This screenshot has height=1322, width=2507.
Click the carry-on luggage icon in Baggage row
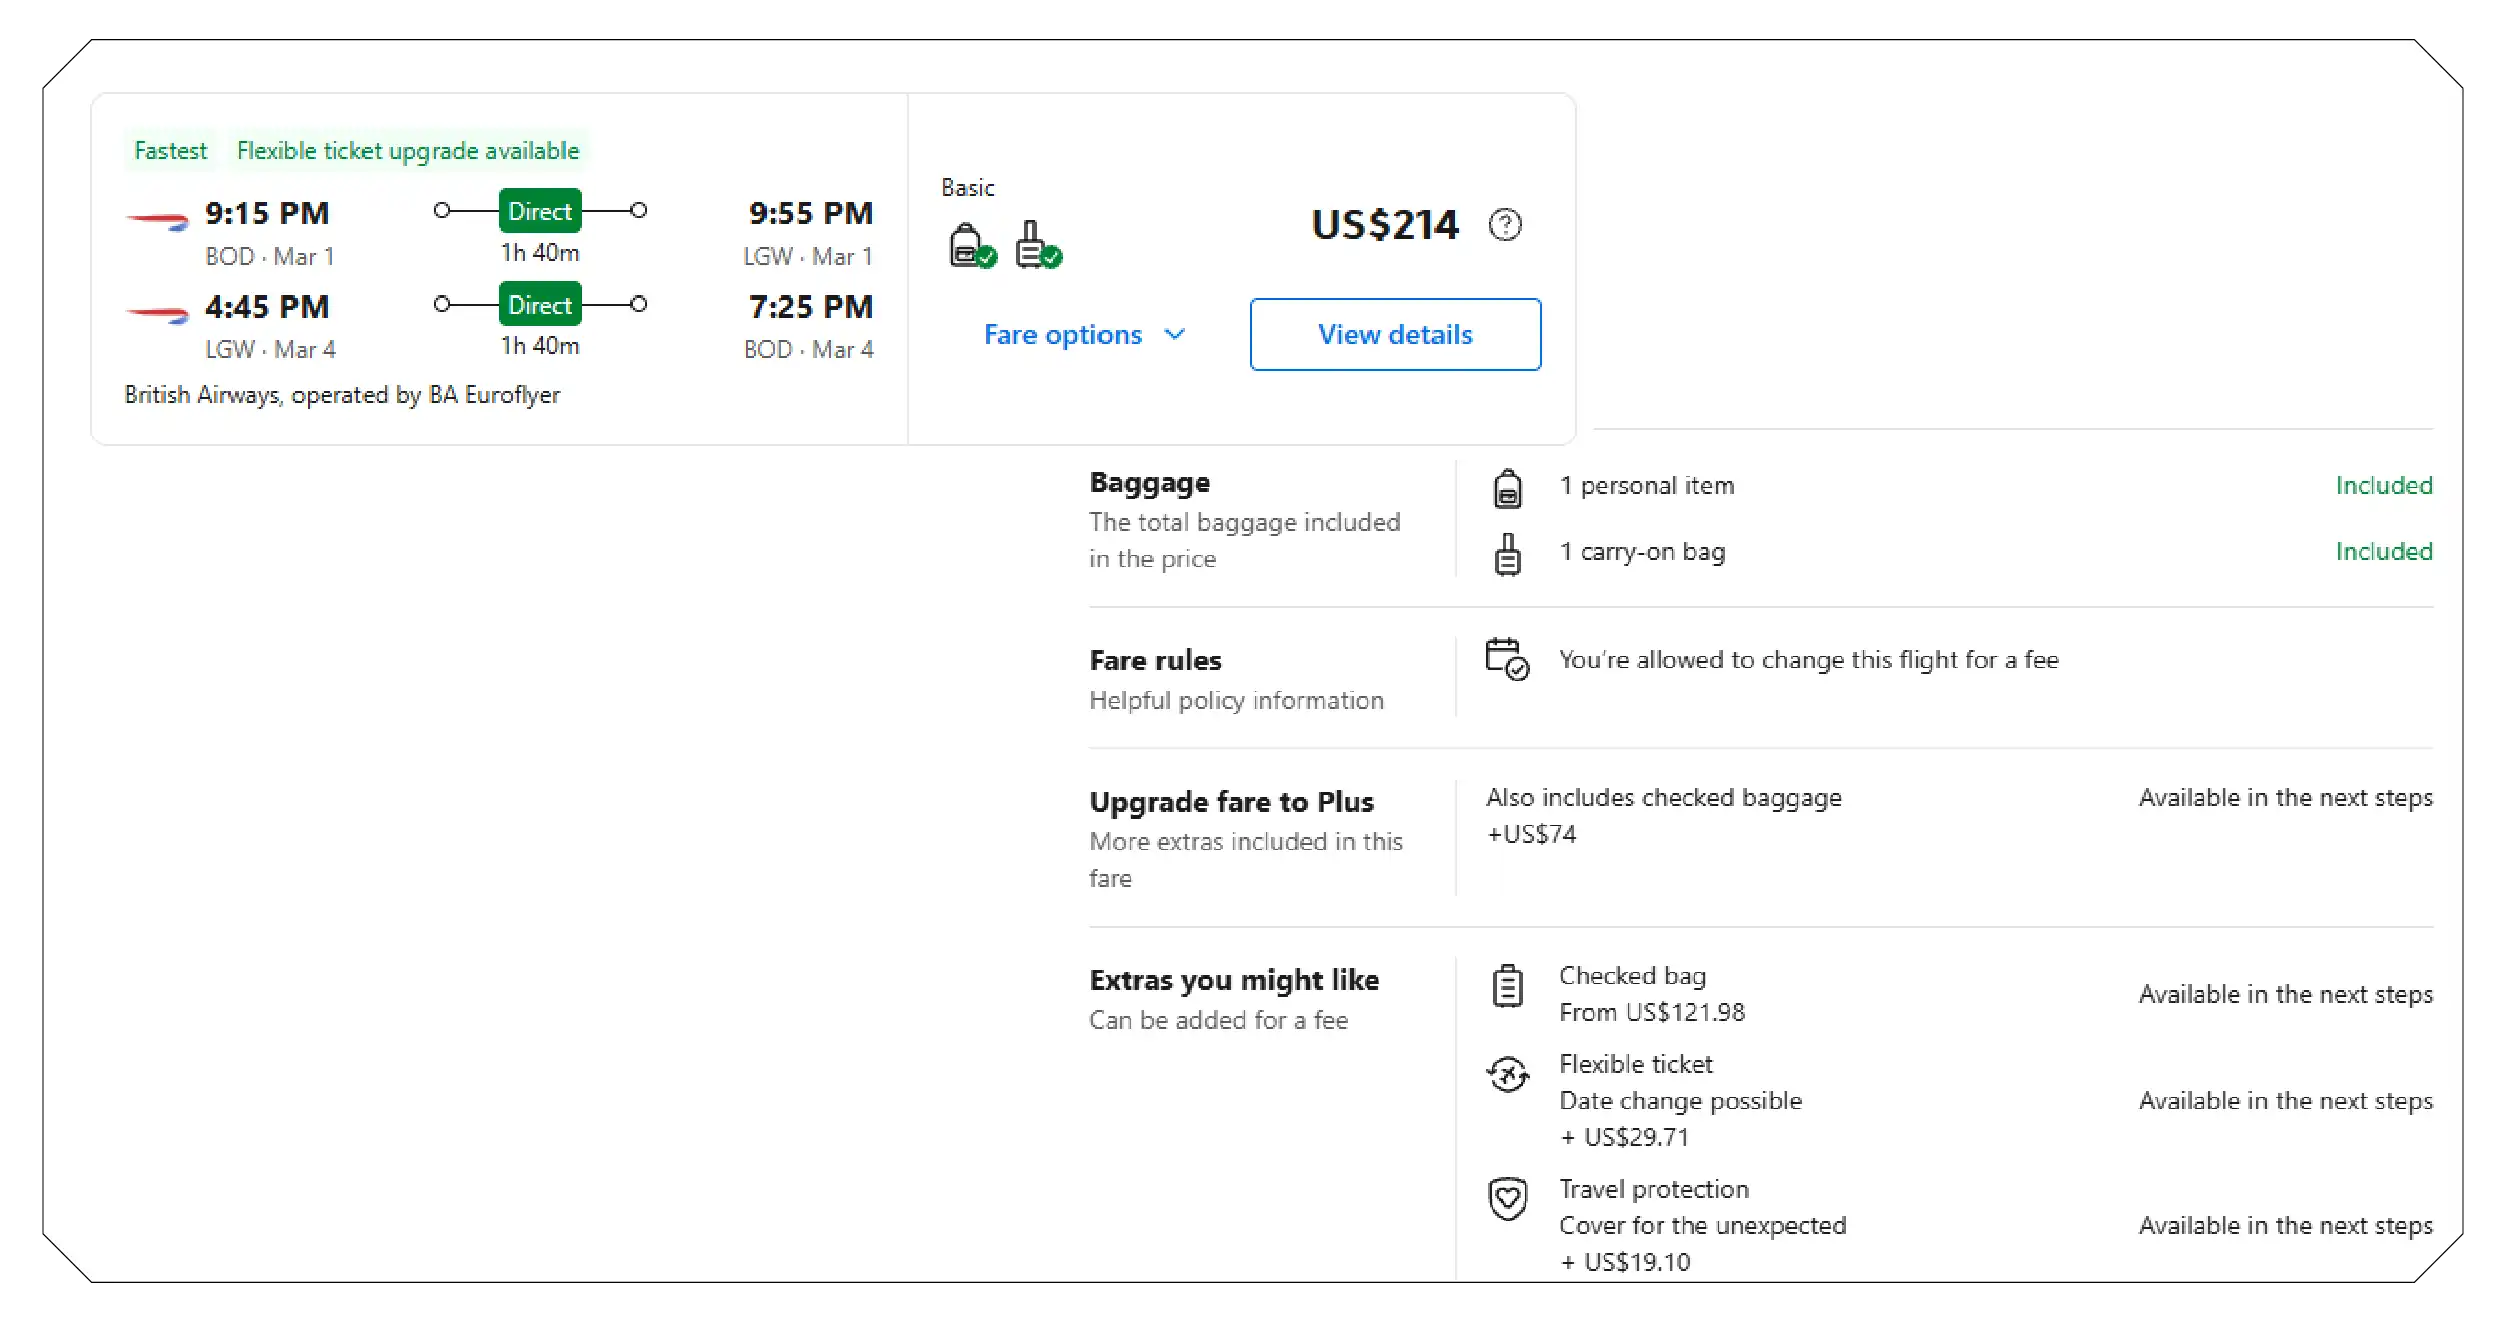(1507, 552)
